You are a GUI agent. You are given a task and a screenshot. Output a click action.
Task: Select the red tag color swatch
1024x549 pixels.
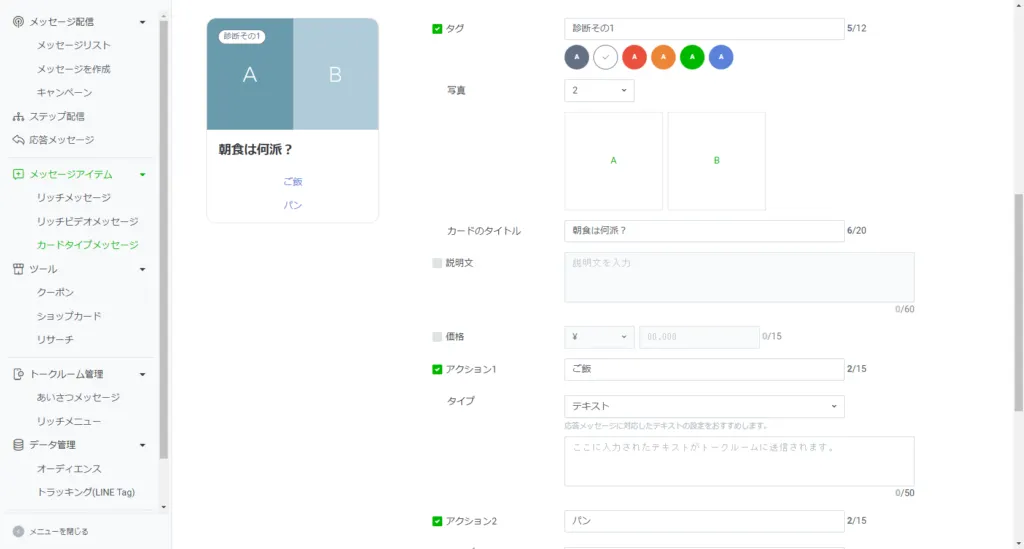click(634, 58)
